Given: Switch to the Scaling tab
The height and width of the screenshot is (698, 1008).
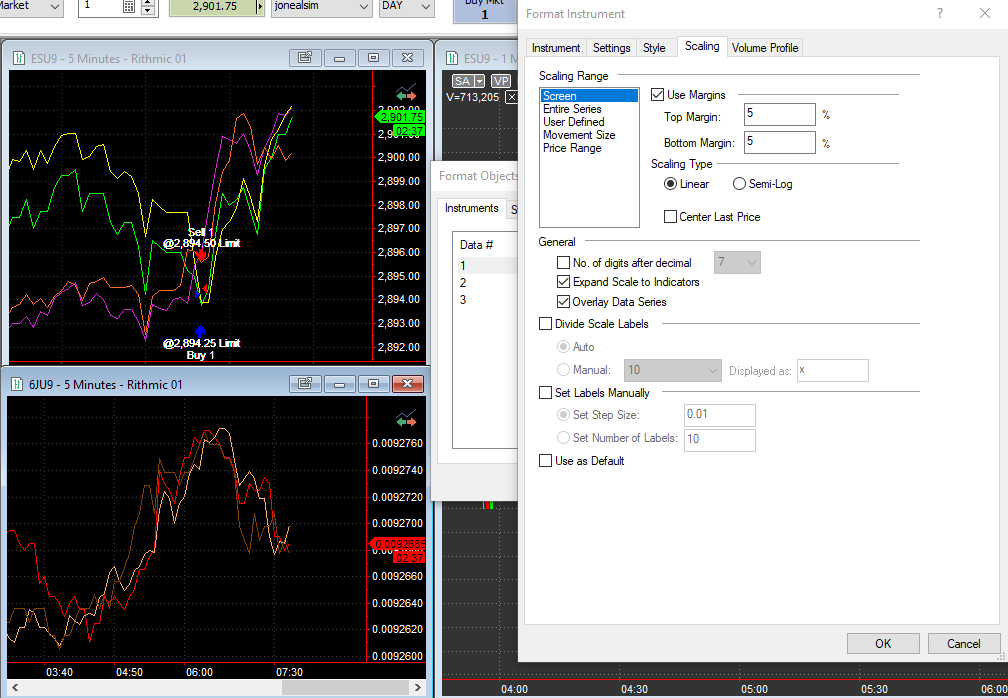Looking at the screenshot, I should tap(702, 46).
